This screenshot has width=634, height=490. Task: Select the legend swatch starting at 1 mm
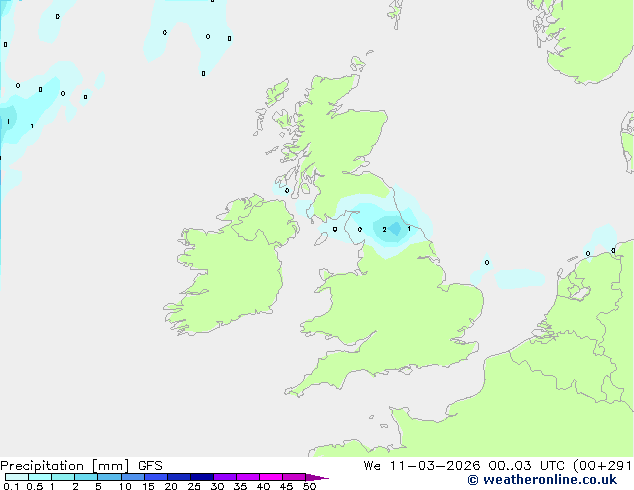pyautogui.click(x=63, y=477)
